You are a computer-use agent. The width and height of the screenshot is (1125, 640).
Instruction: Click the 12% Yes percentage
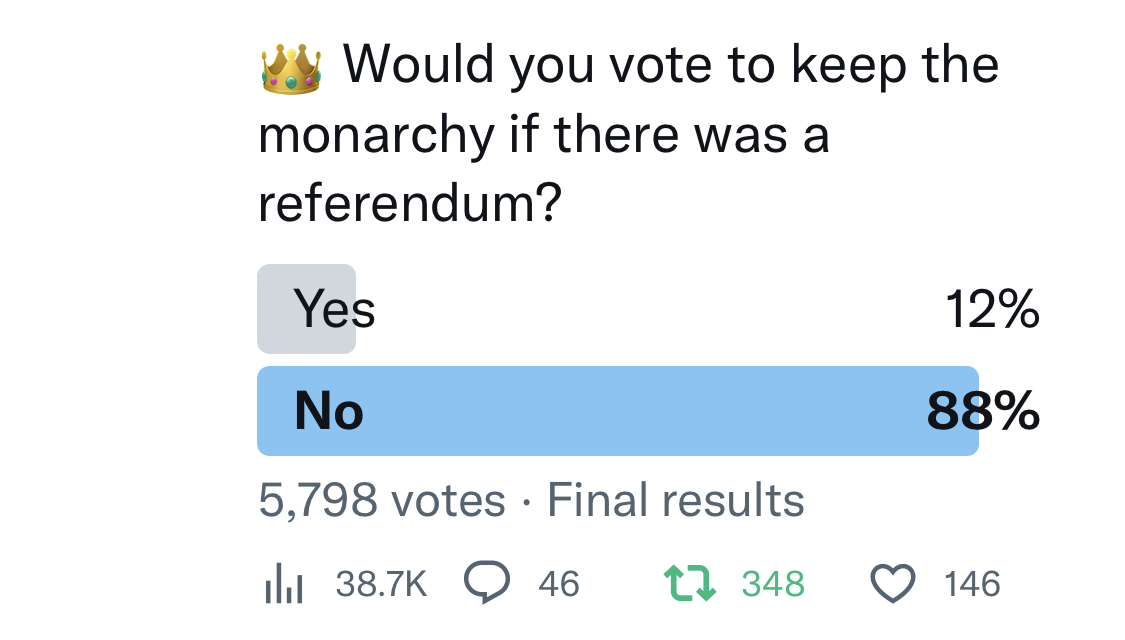[992, 309]
